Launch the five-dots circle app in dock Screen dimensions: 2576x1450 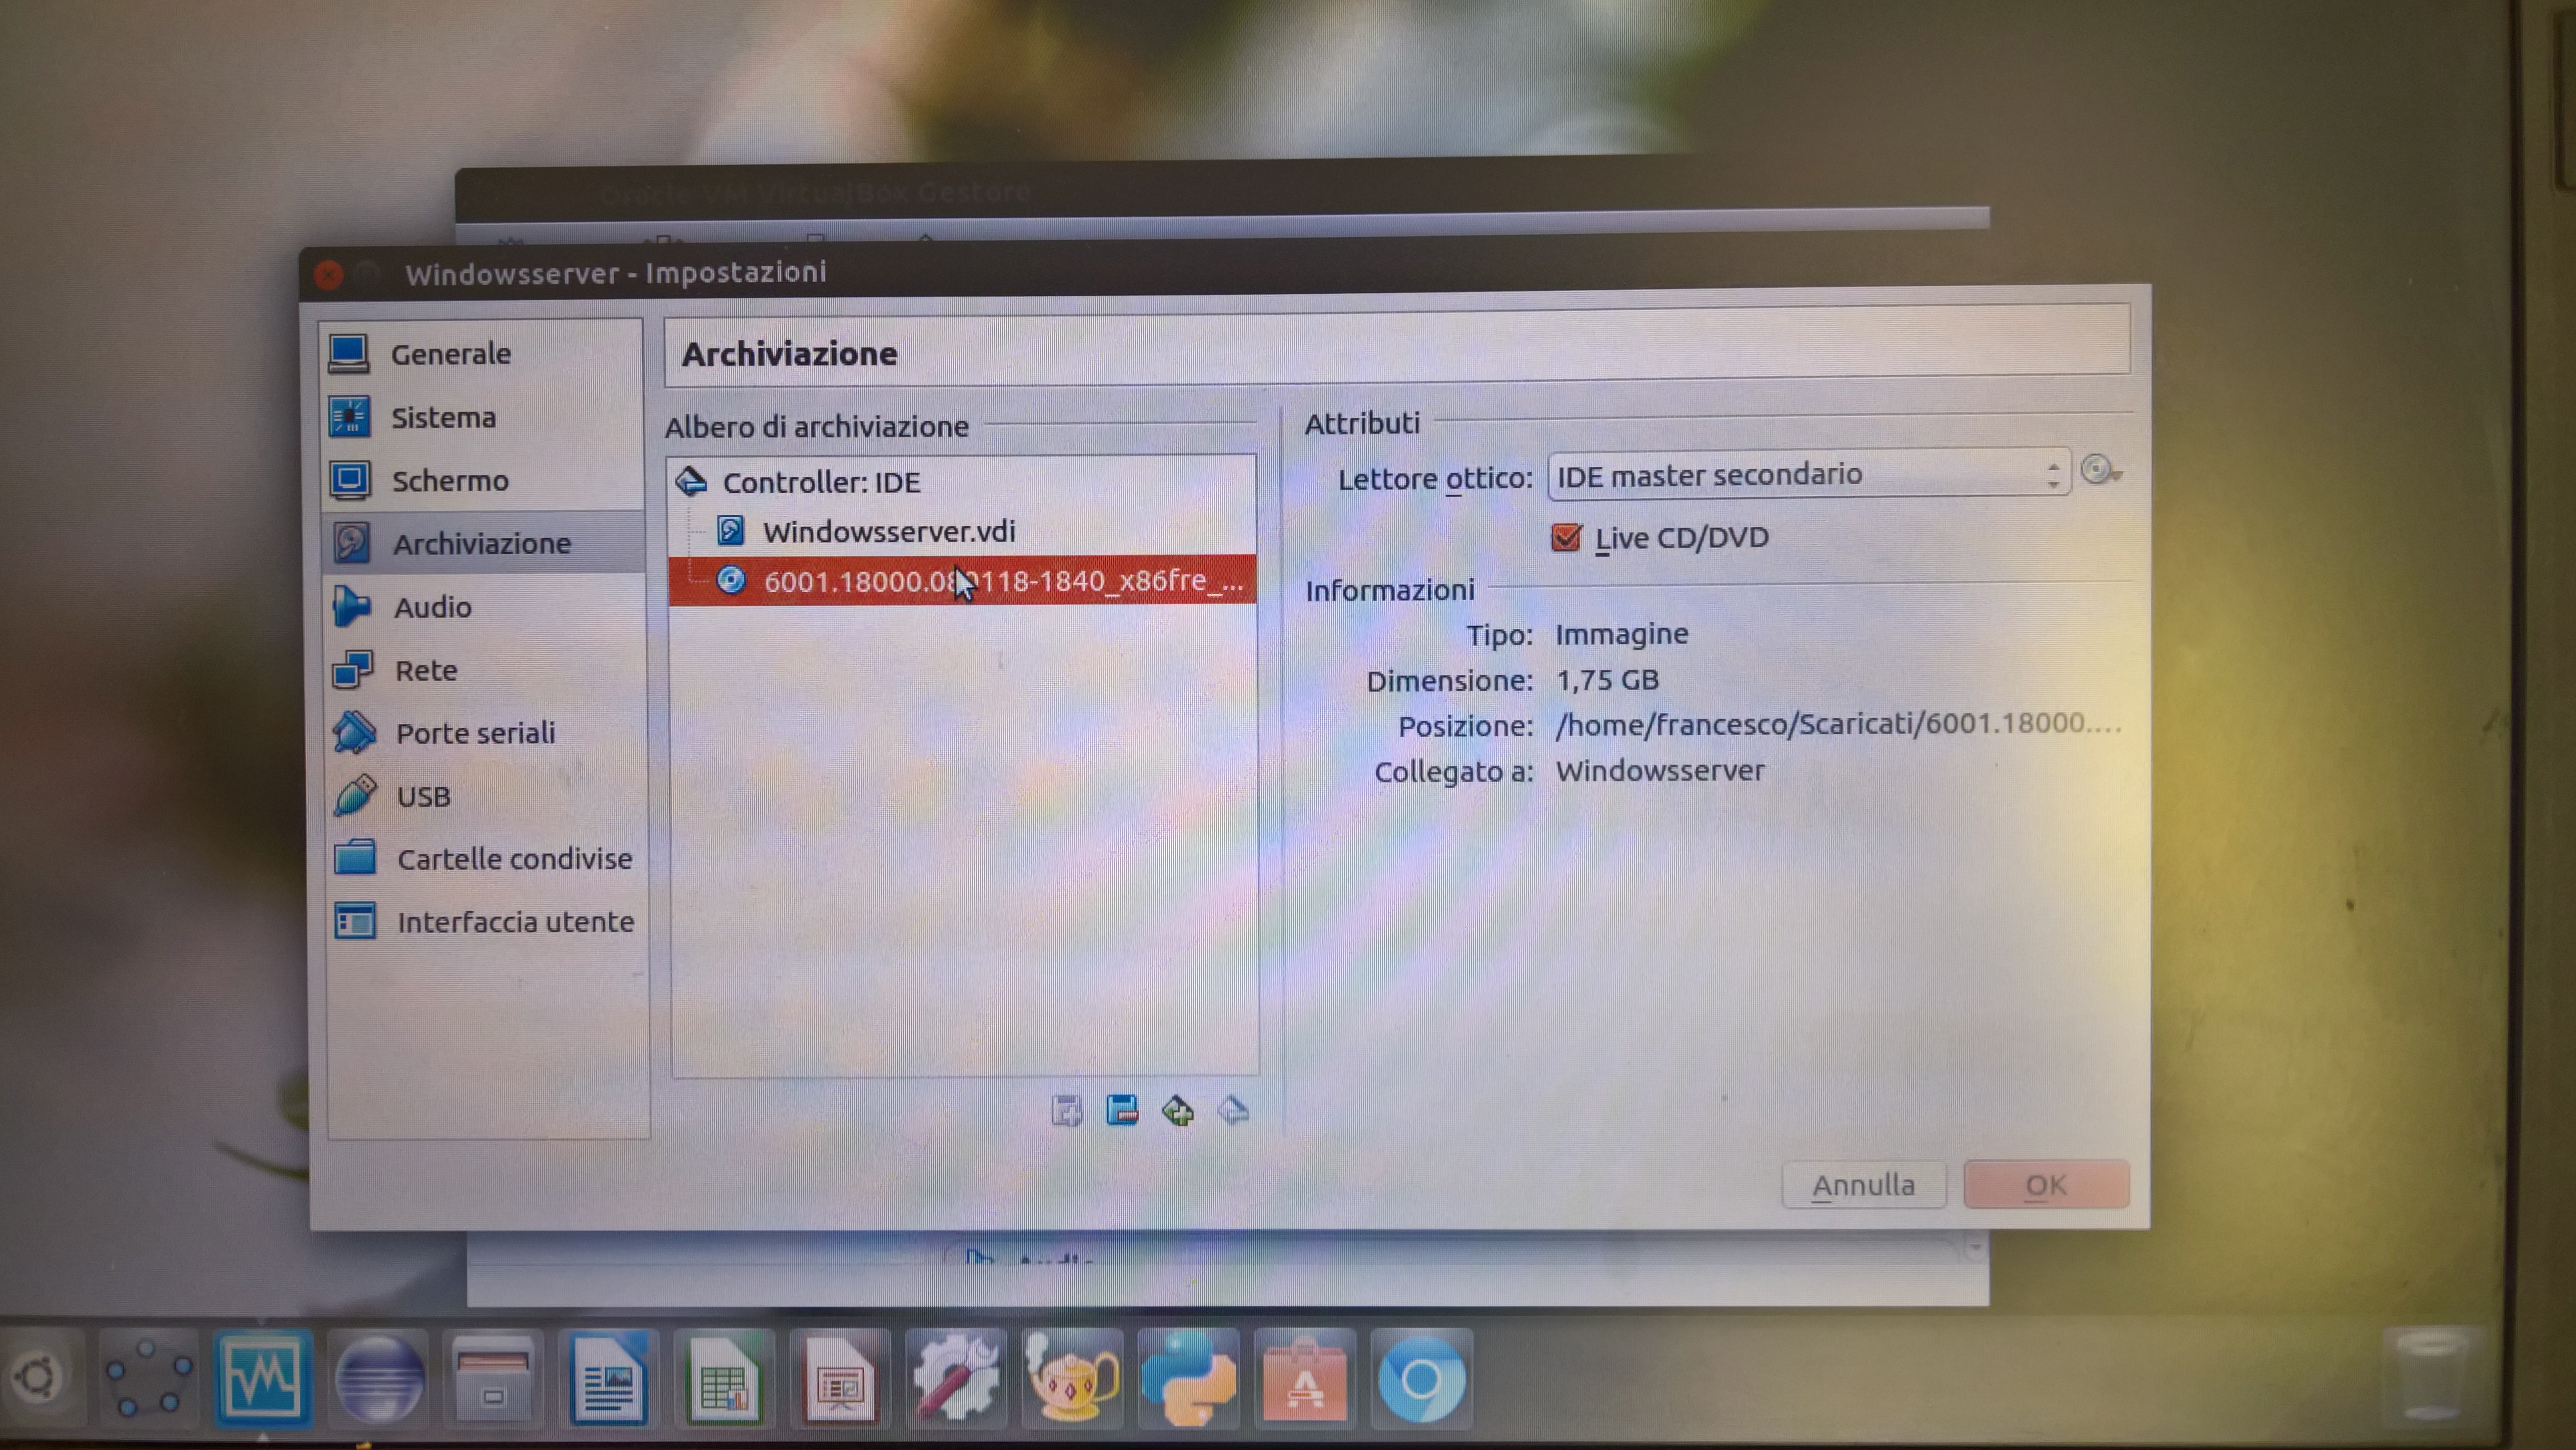click(x=149, y=1378)
